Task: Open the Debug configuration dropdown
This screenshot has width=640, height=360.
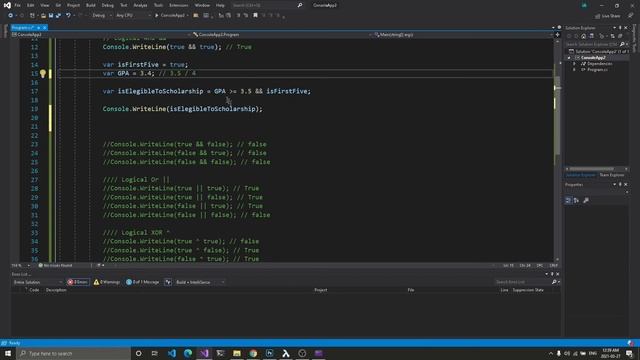Action: pos(101,16)
